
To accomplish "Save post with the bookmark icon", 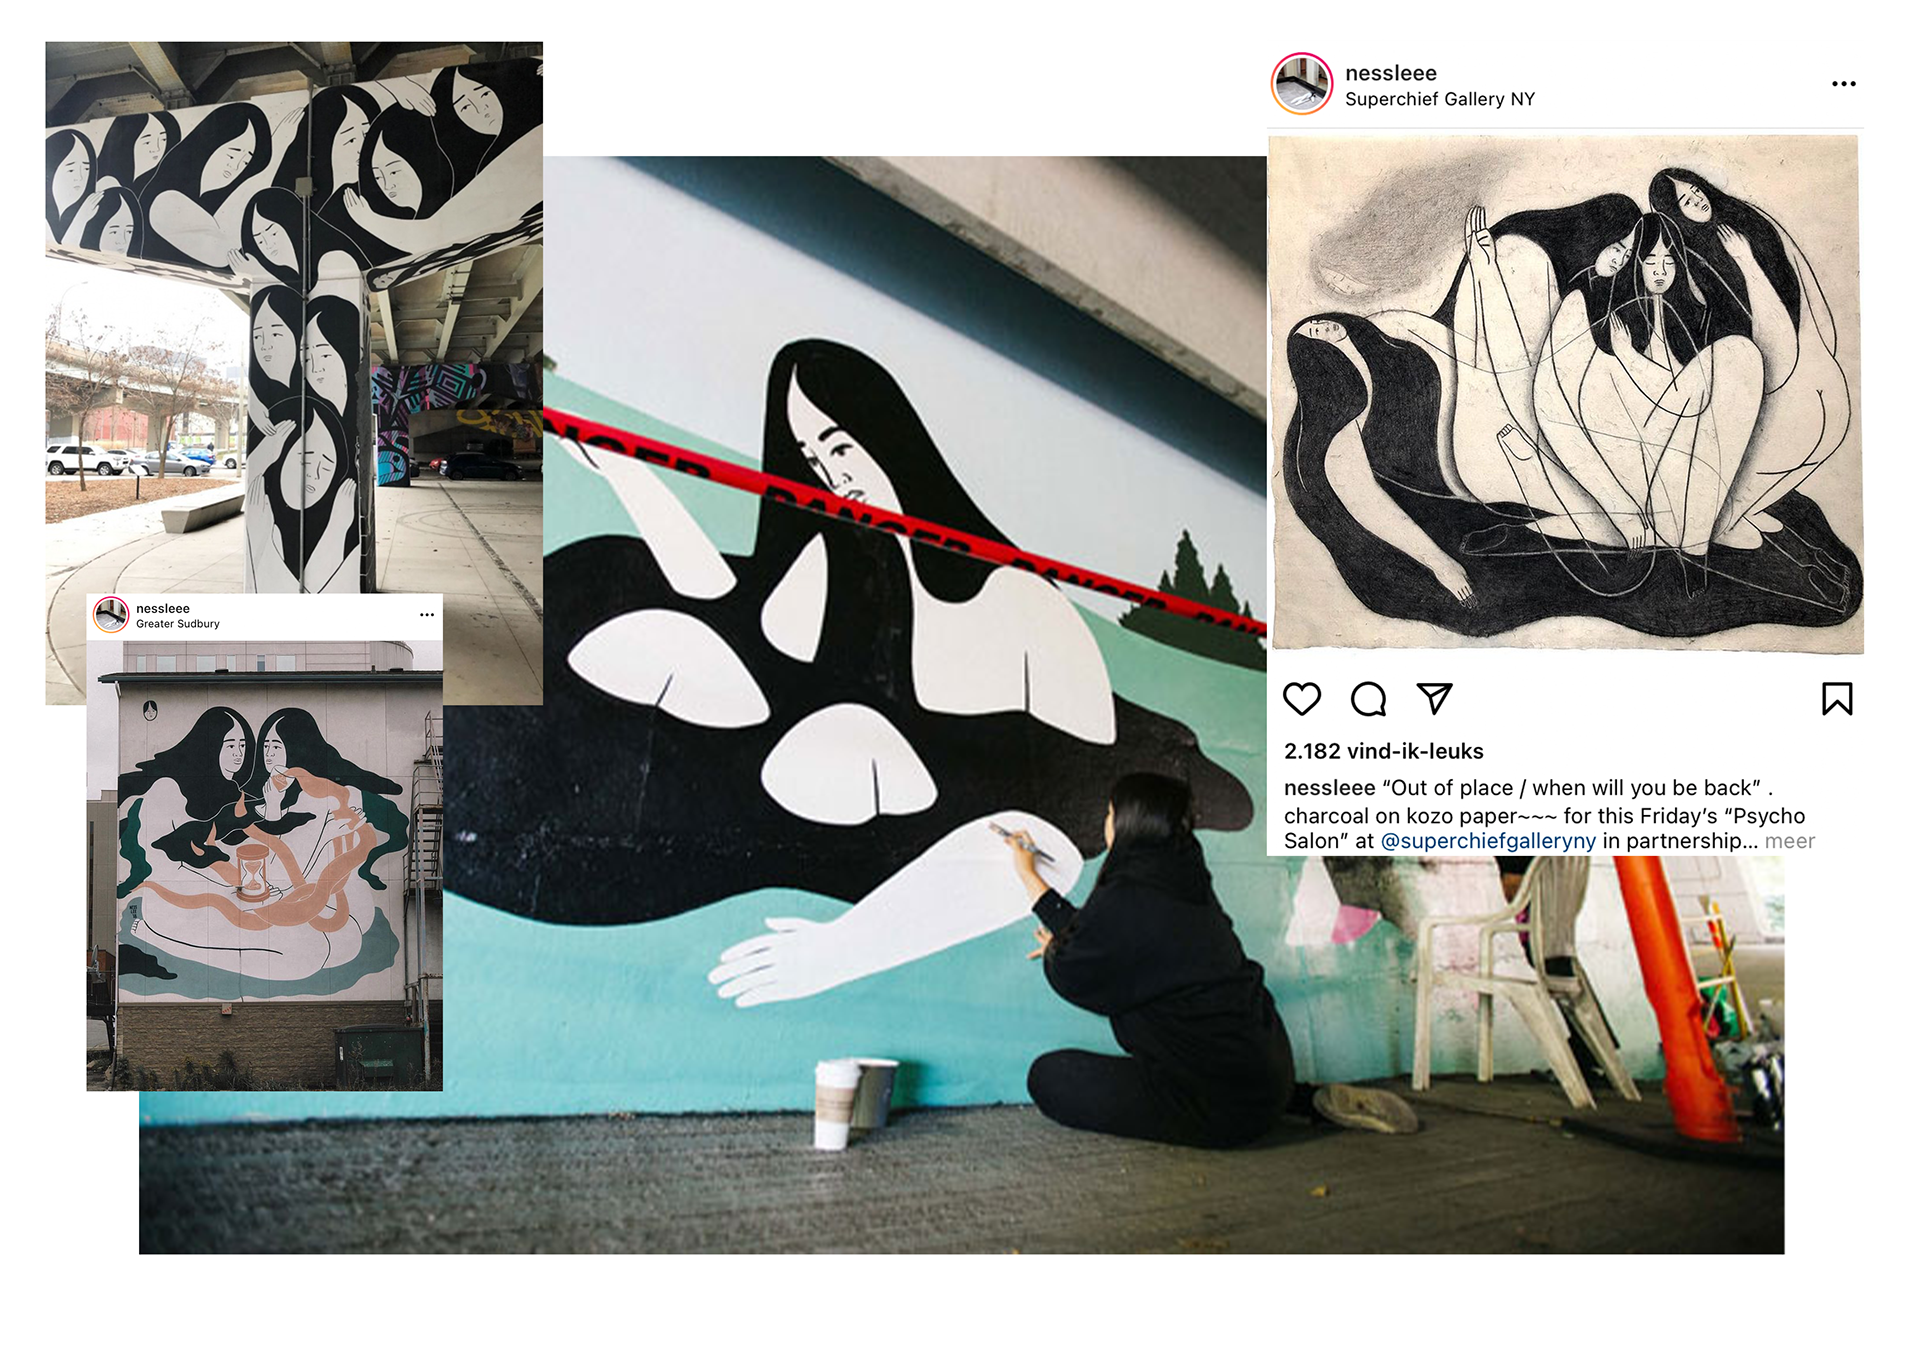I will tap(1836, 699).
